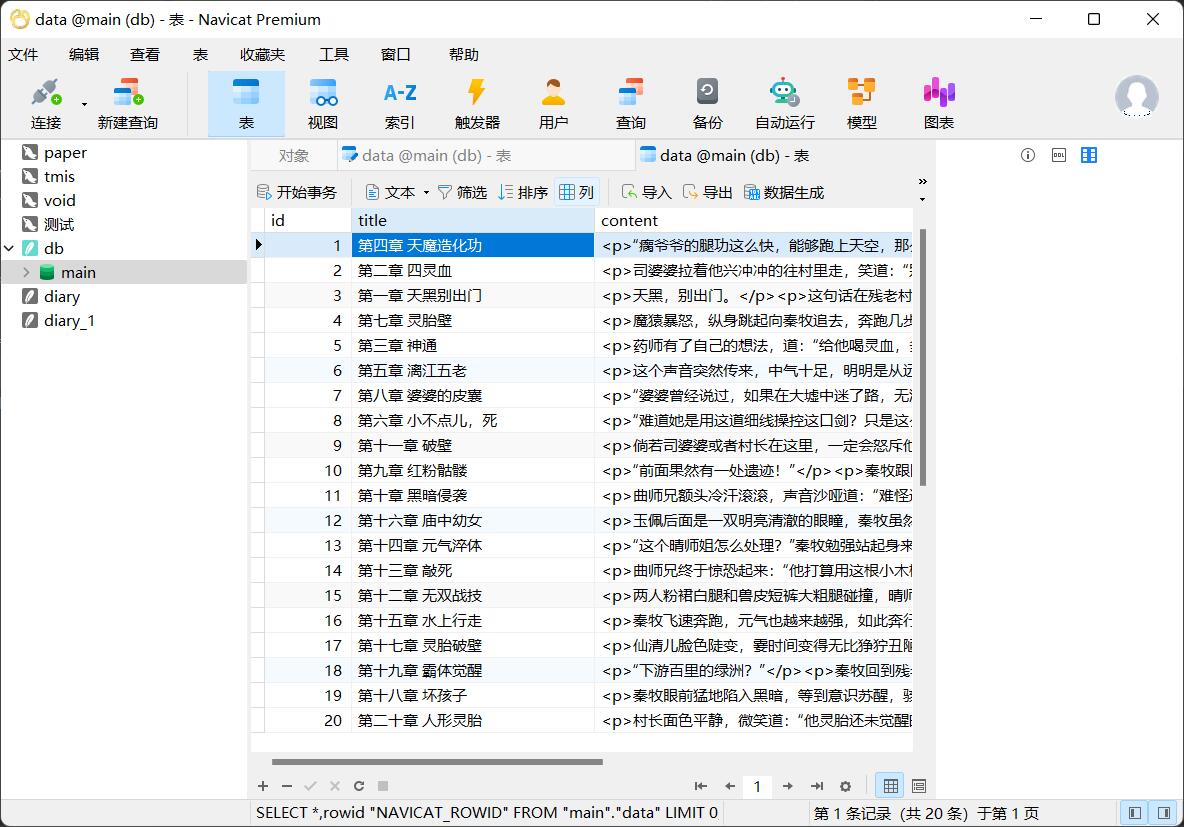Screen dimensions: 1184x827
Task: Click the page number input field
Action: click(757, 786)
